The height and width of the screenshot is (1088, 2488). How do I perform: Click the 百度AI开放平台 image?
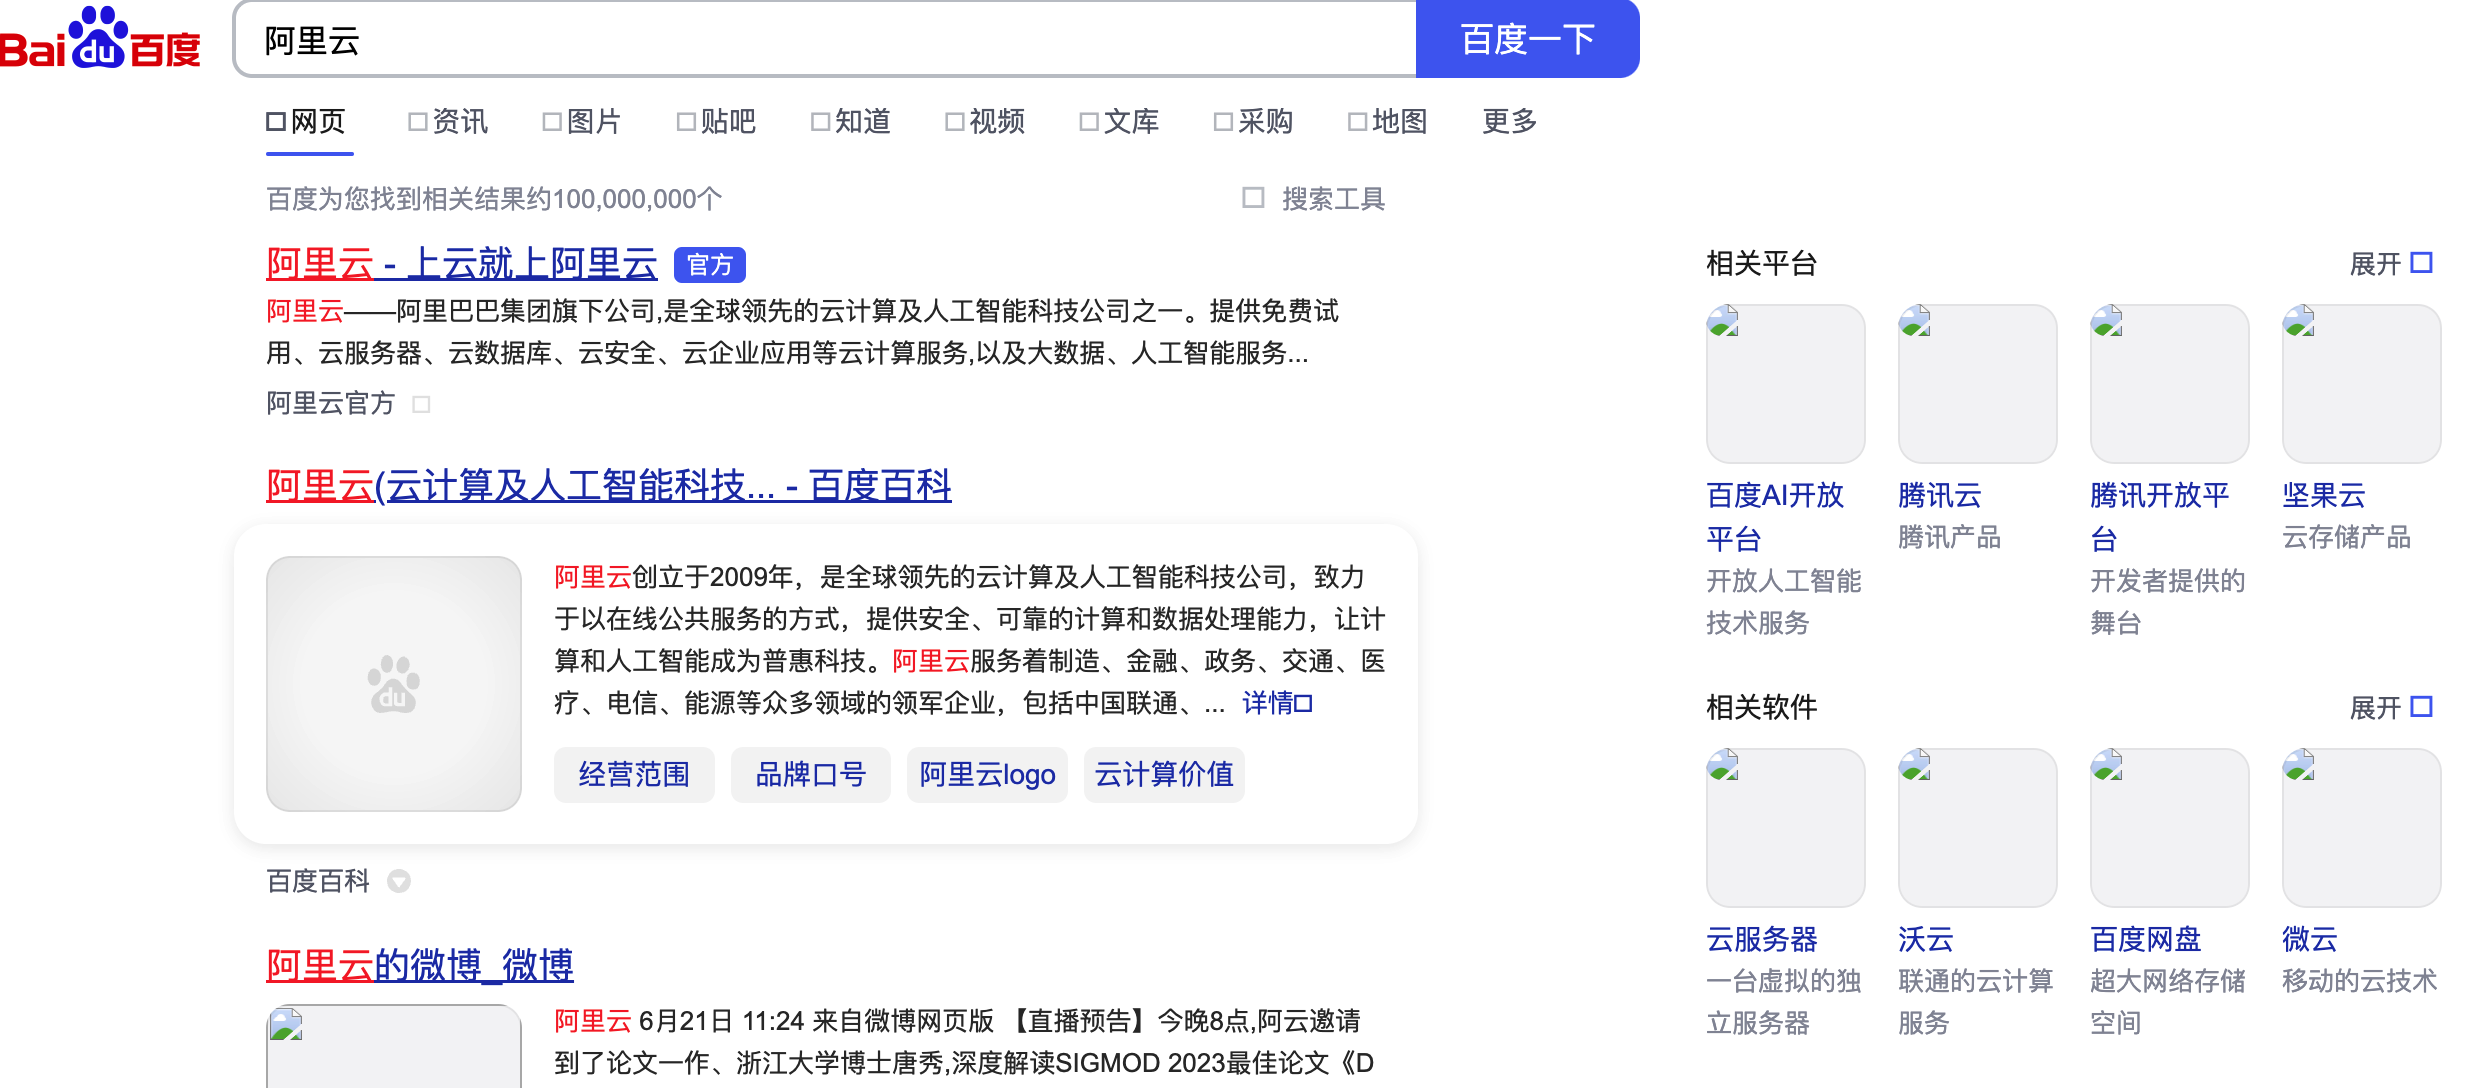pyautogui.click(x=1786, y=384)
